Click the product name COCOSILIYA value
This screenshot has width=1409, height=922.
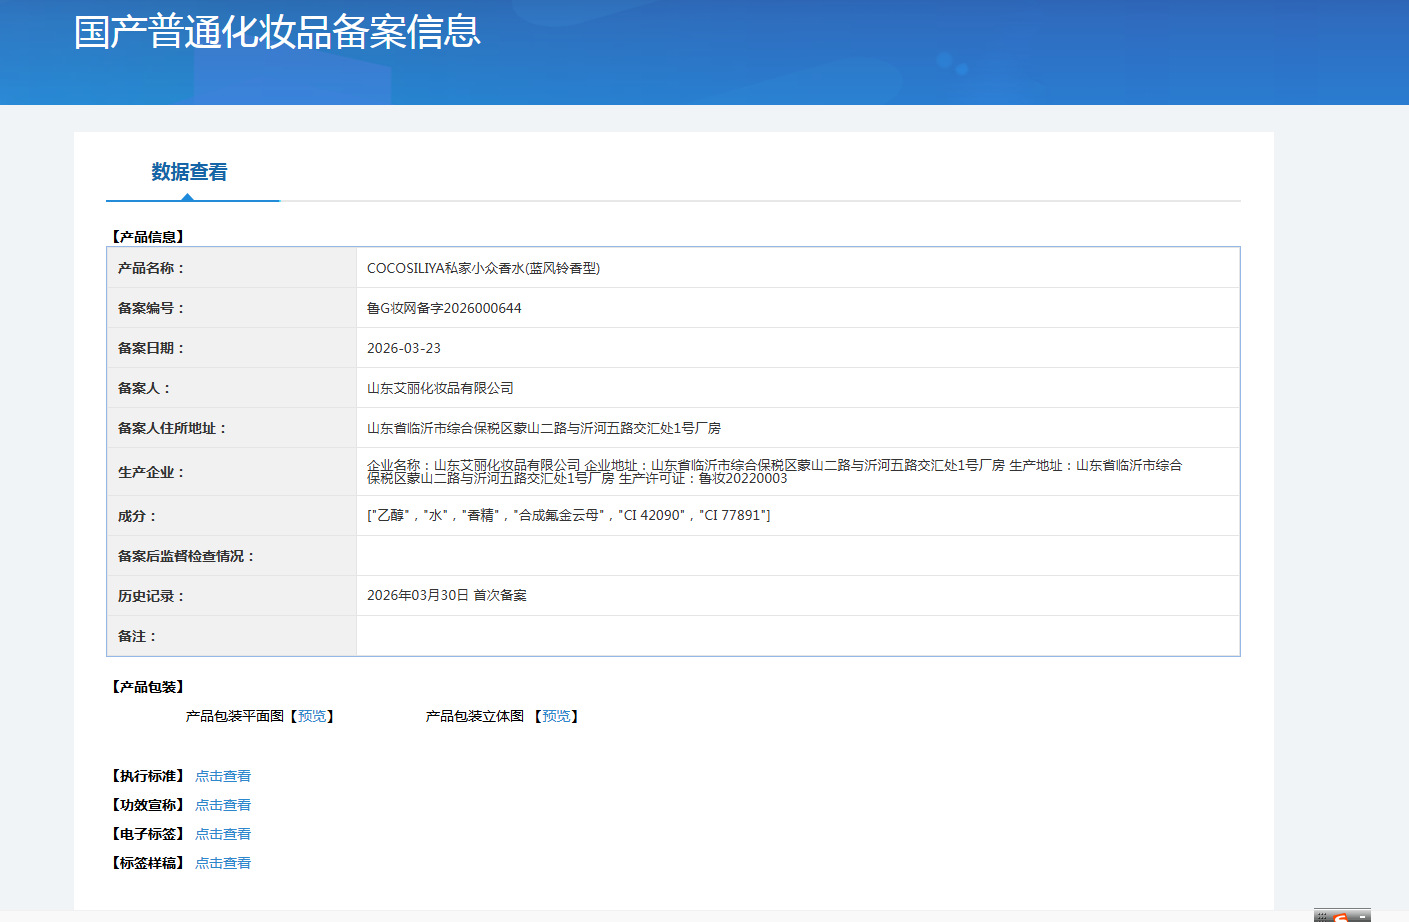coord(483,268)
